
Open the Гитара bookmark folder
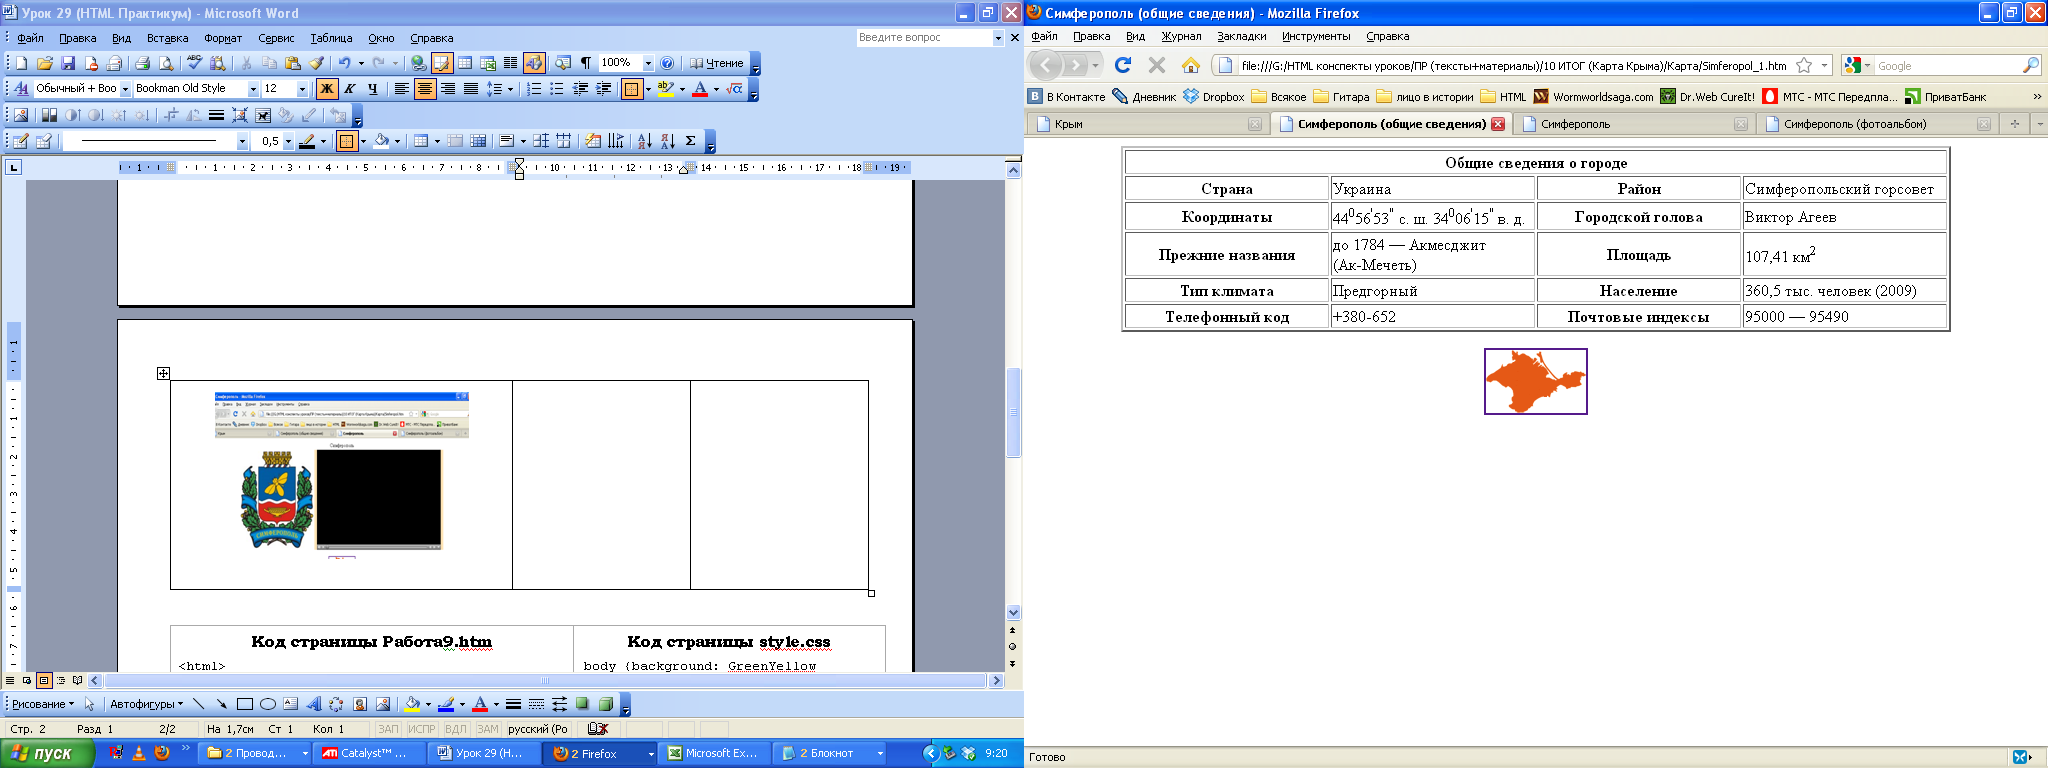[1342, 97]
